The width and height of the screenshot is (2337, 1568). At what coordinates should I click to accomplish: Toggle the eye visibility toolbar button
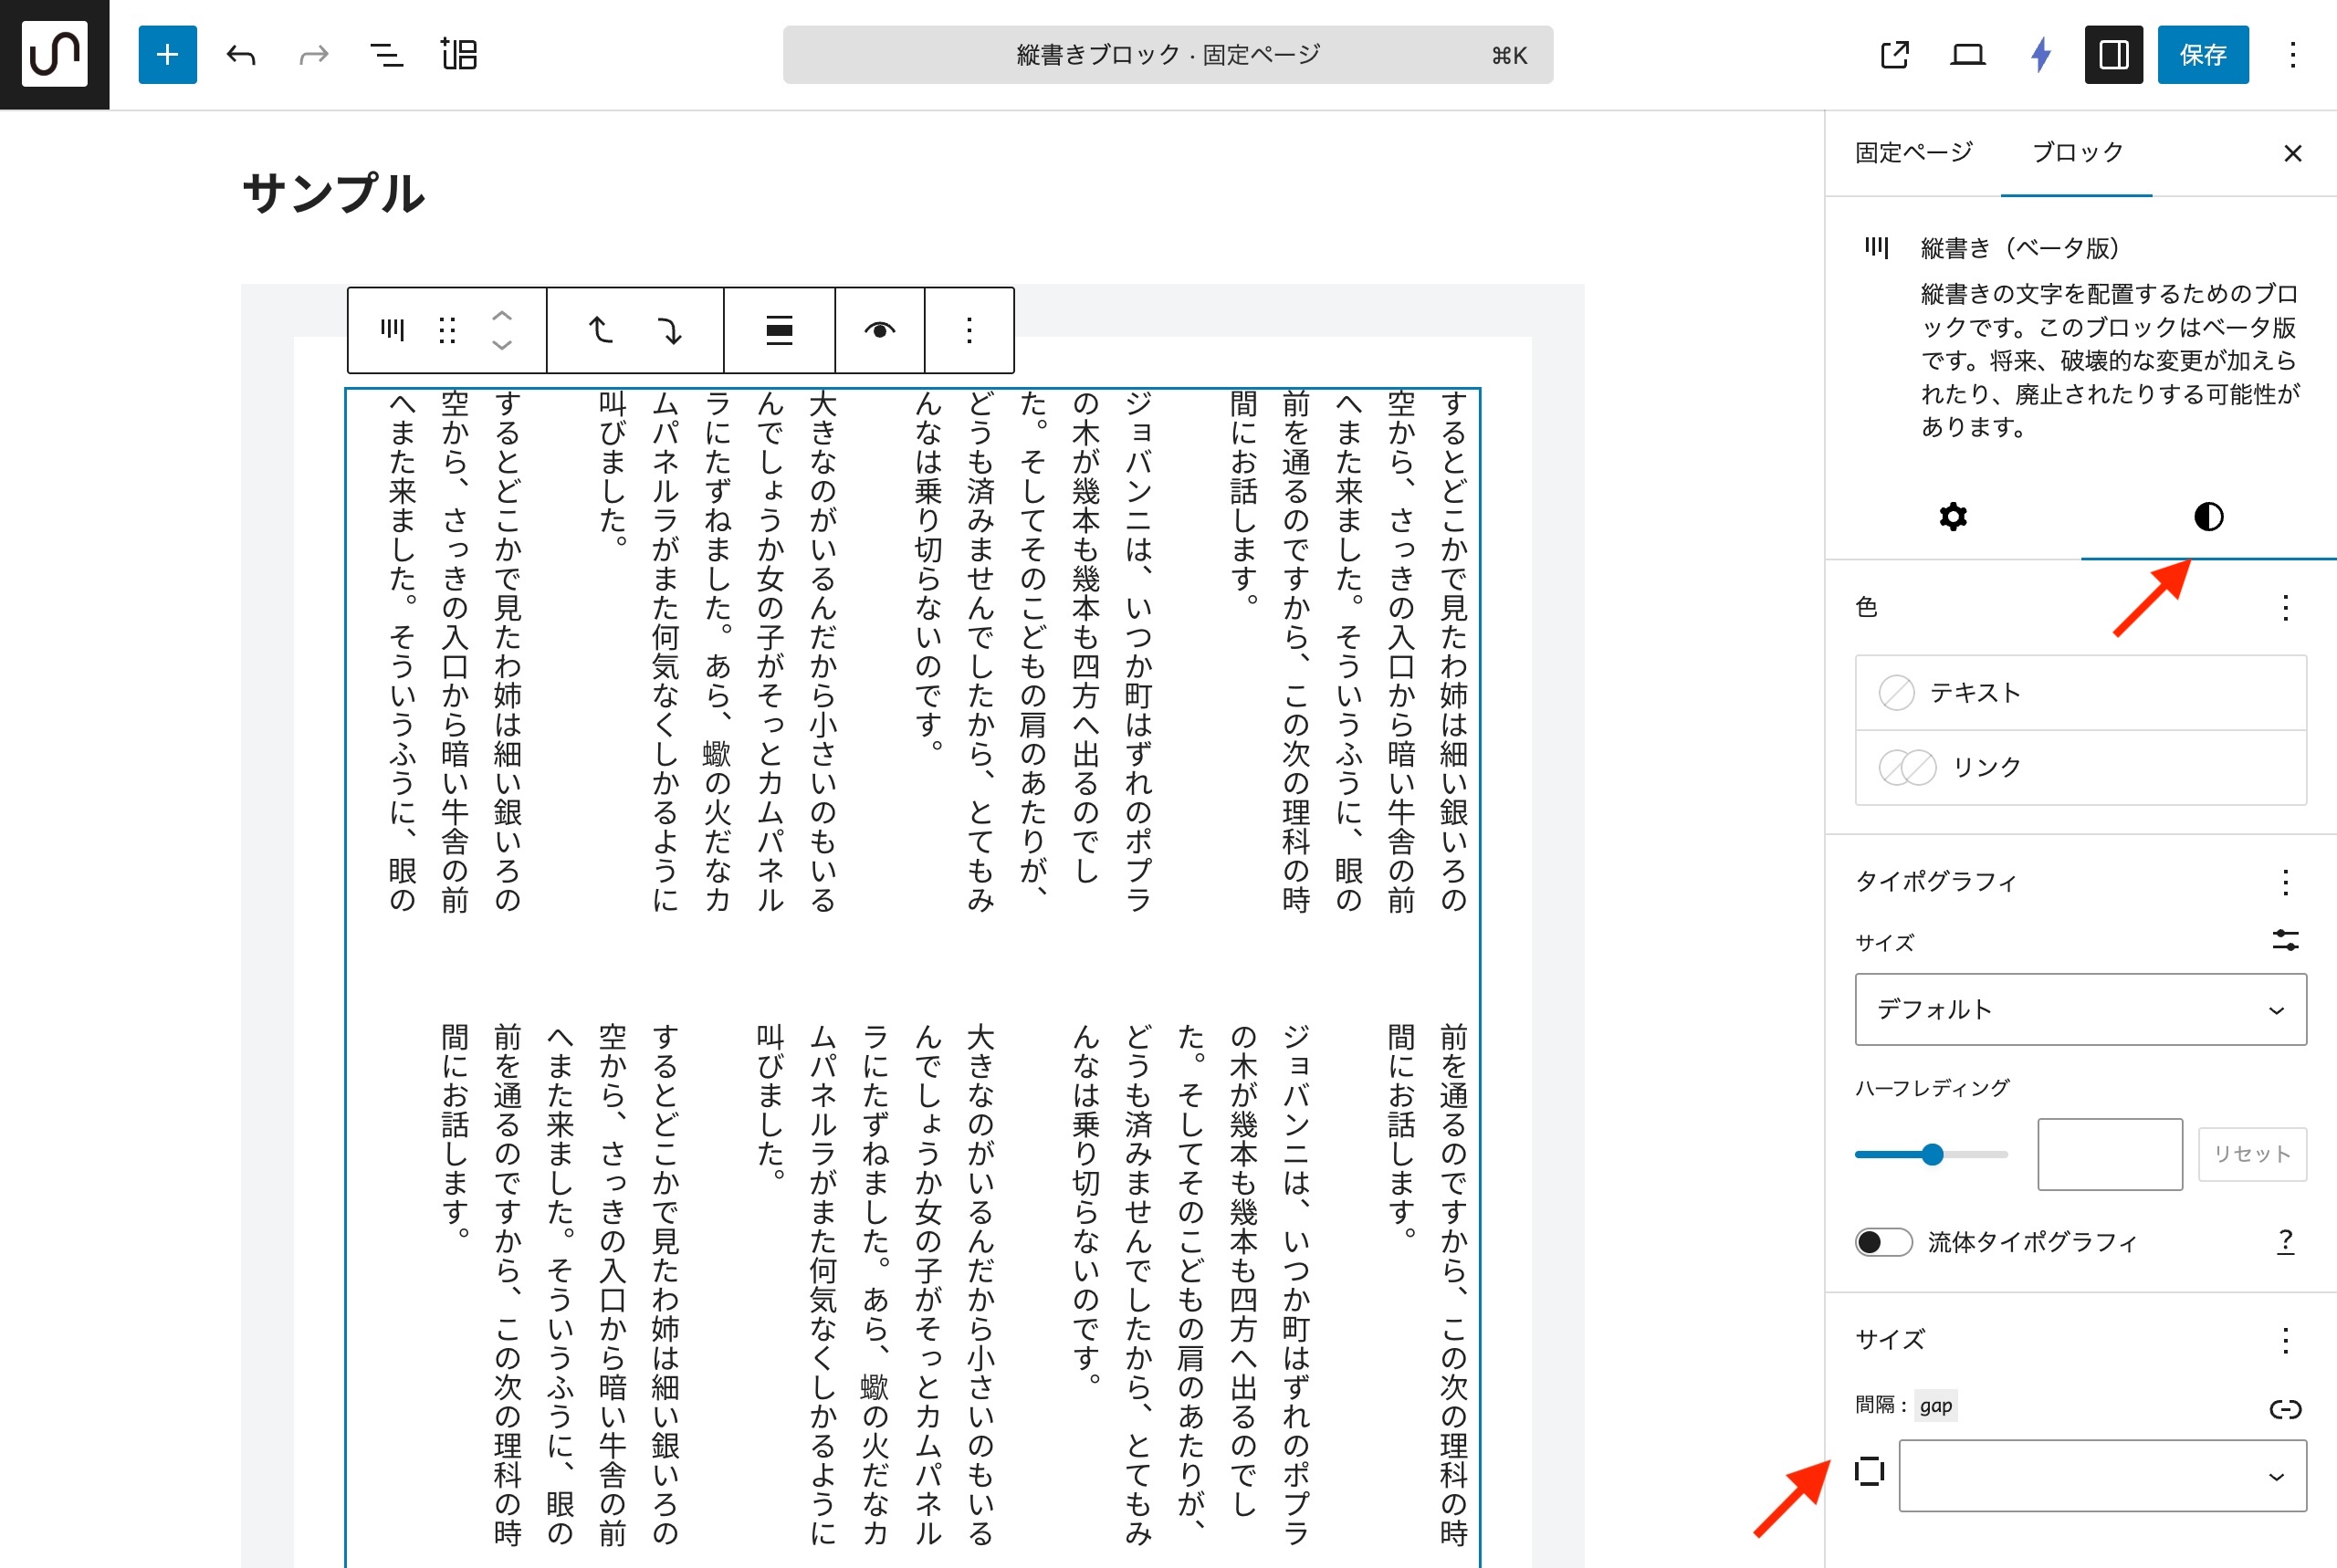[x=879, y=330]
